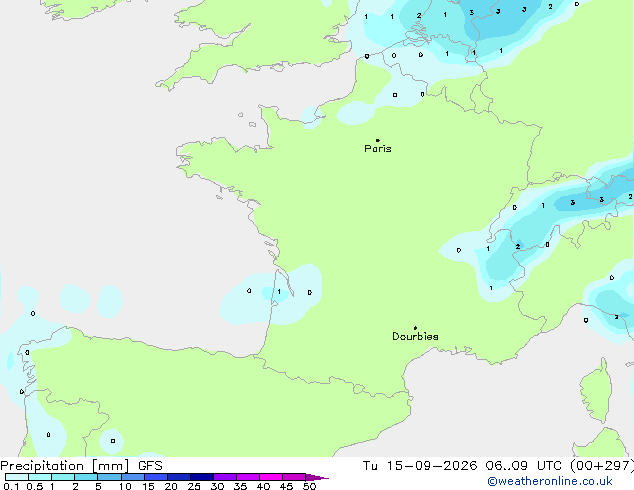Select the 0.1 mm lightest legend swatch

(17, 477)
